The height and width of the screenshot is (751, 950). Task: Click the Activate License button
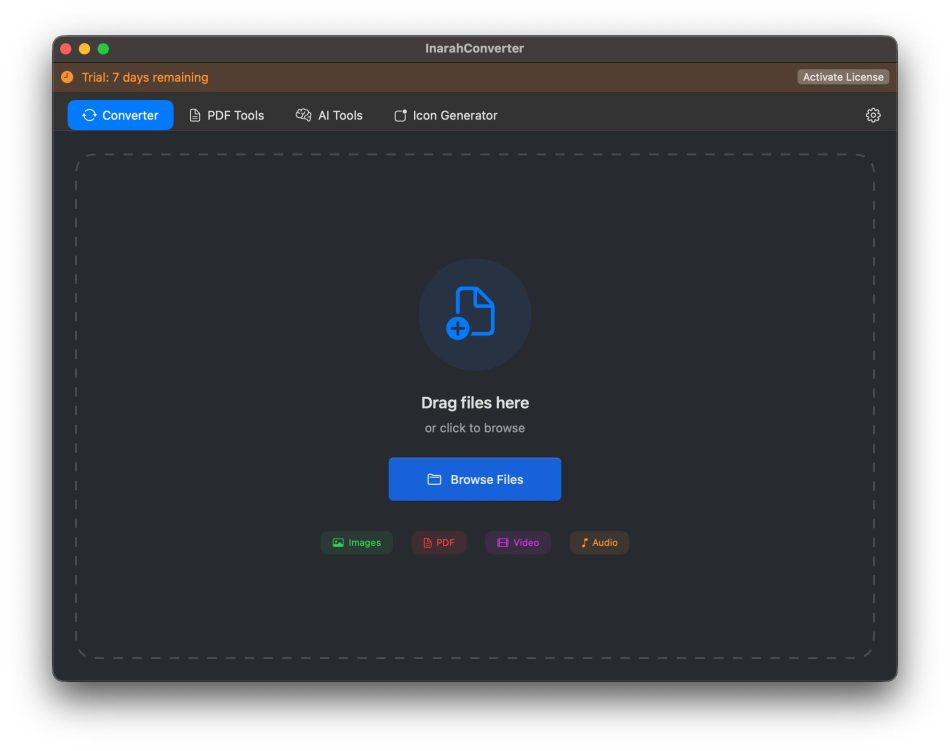tap(842, 76)
